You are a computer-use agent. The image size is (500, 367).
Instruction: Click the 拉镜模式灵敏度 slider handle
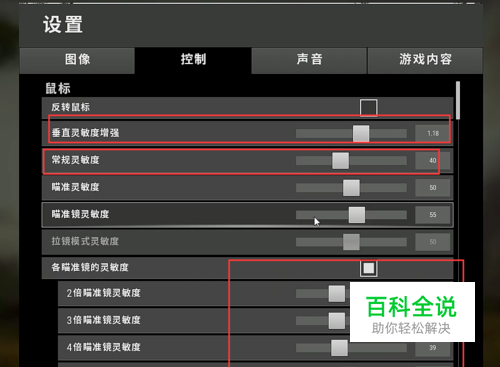pyautogui.click(x=351, y=242)
